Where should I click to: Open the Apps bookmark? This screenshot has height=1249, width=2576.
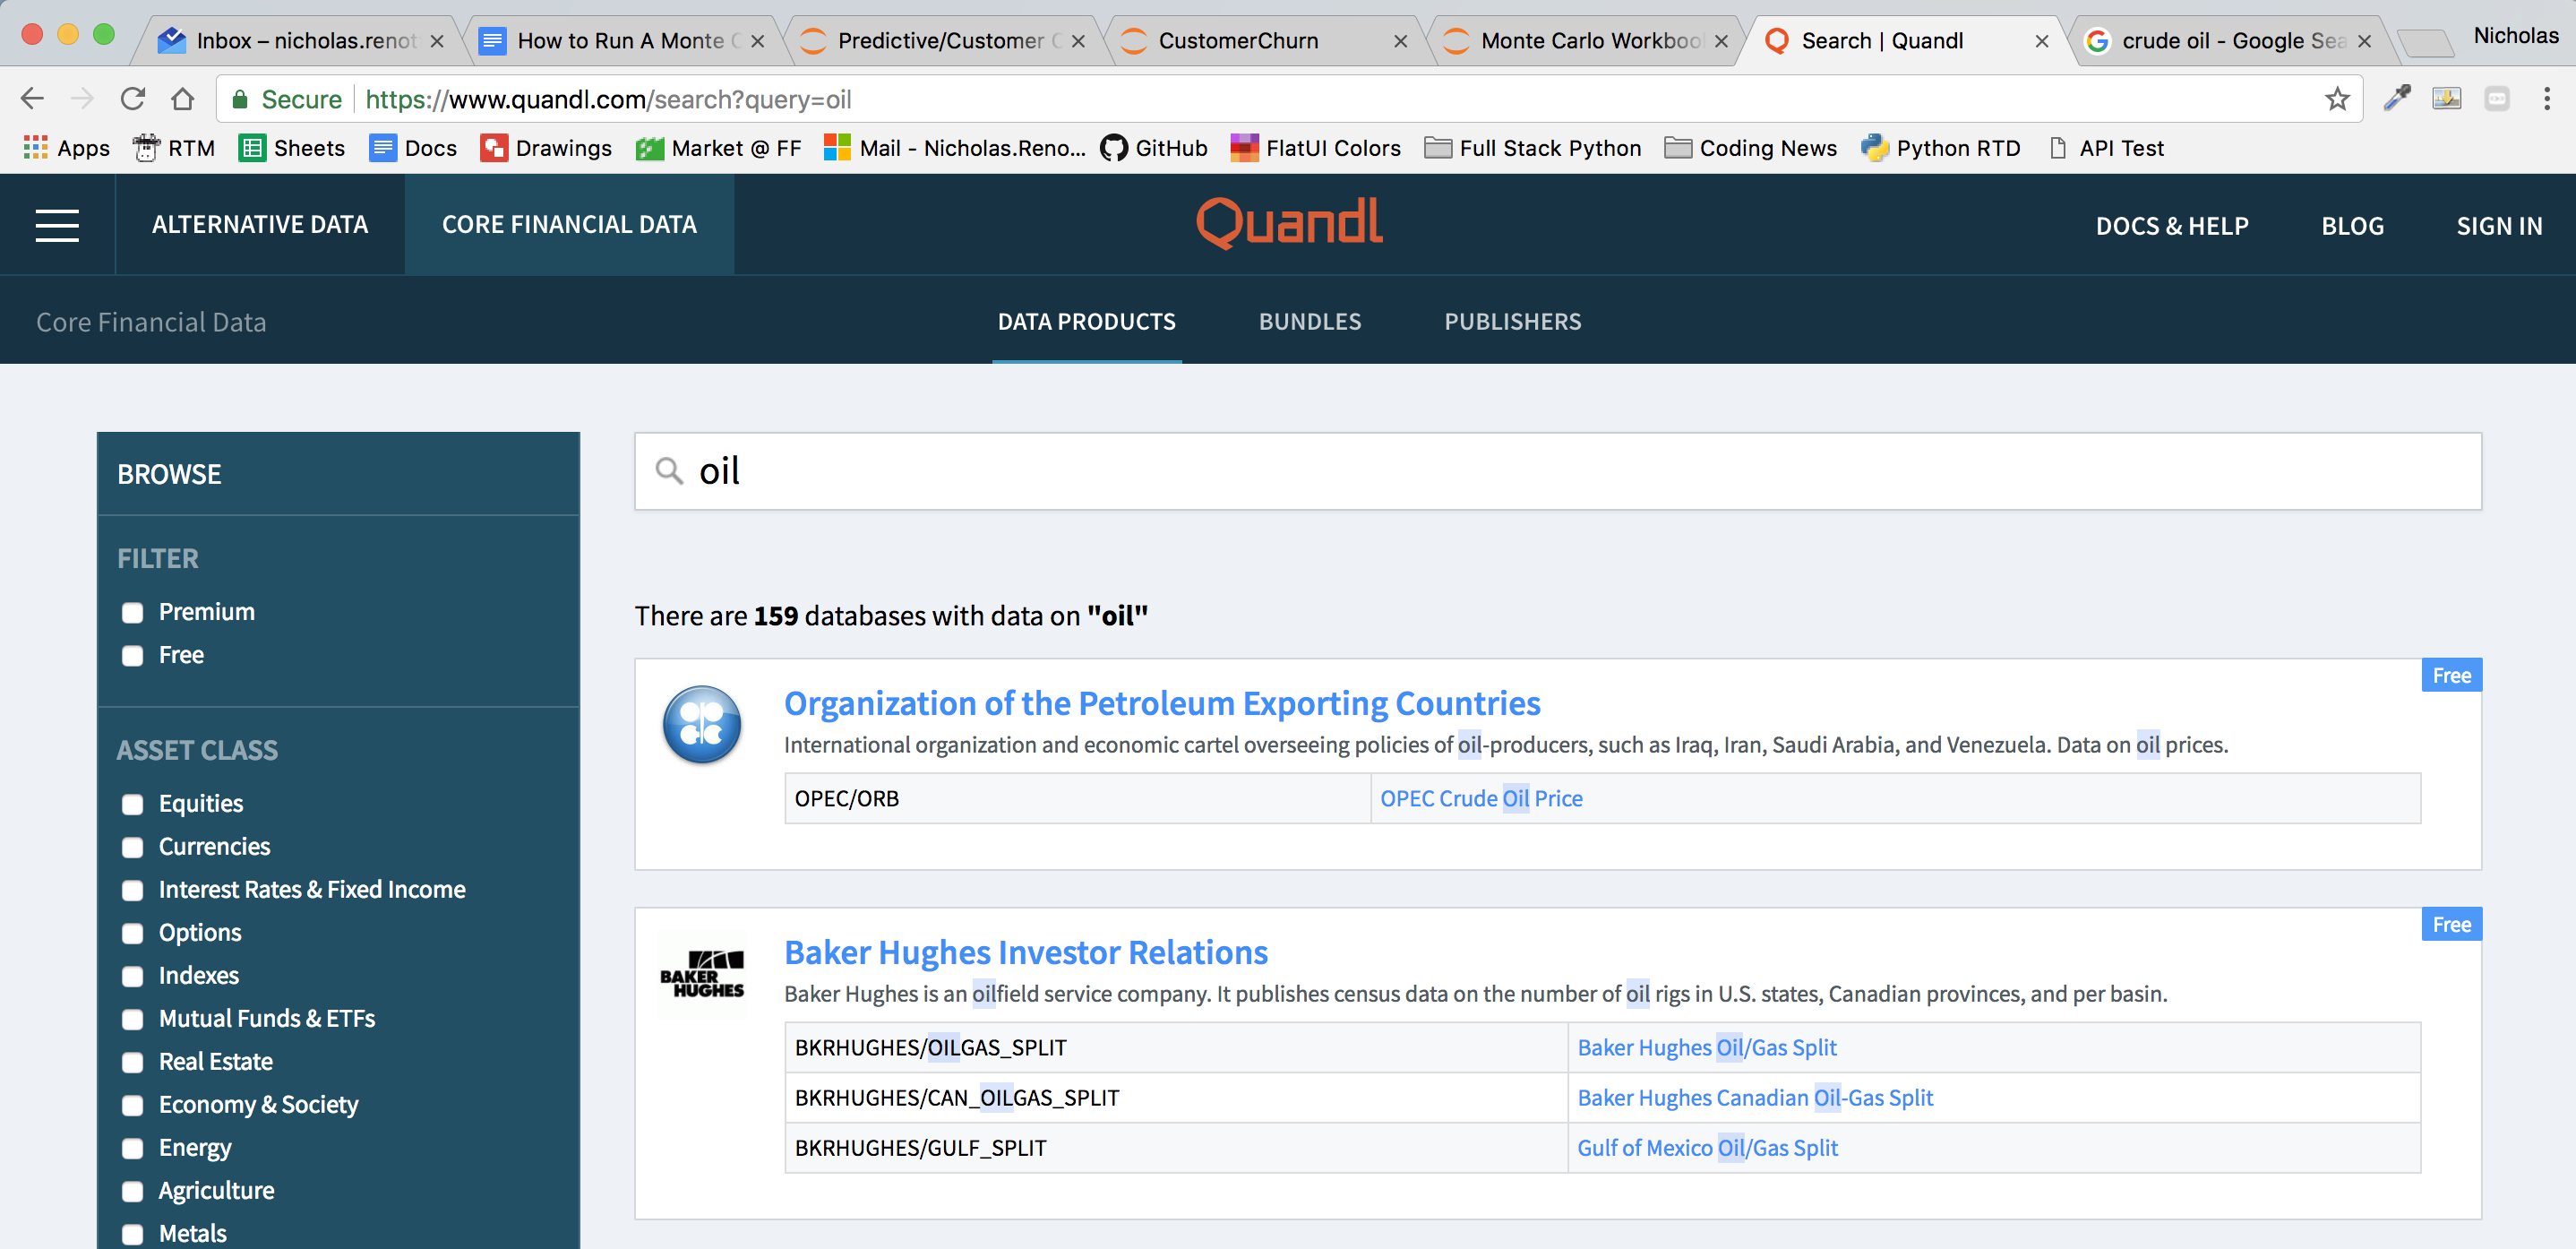pyautogui.click(x=66, y=148)
